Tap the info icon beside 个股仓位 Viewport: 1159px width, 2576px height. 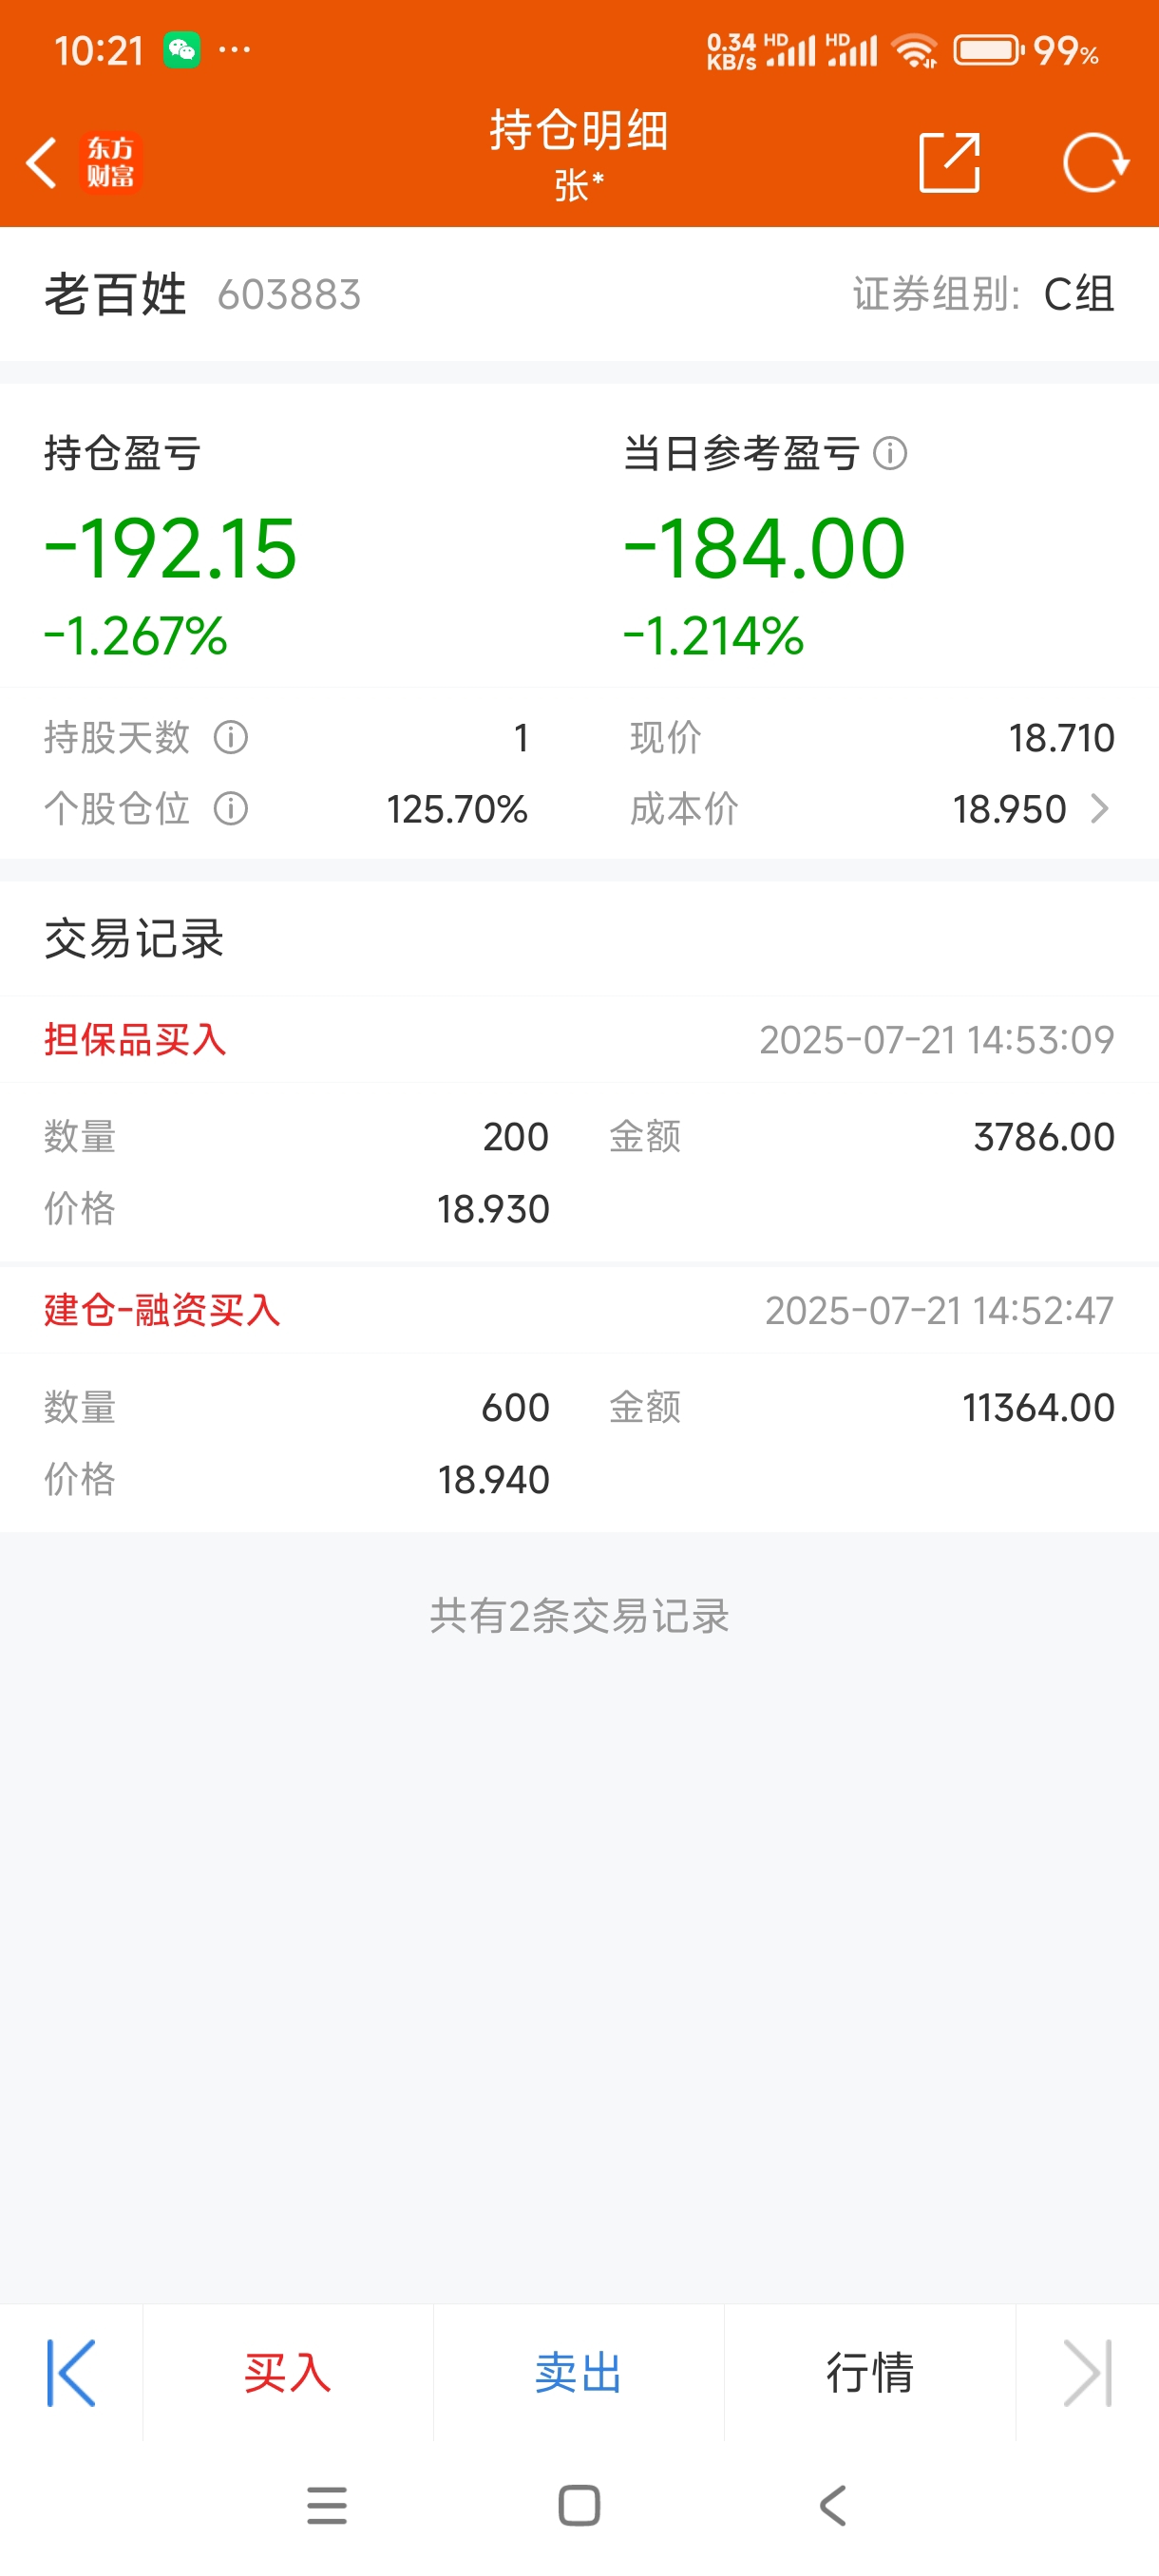click(x=231, y=809)
